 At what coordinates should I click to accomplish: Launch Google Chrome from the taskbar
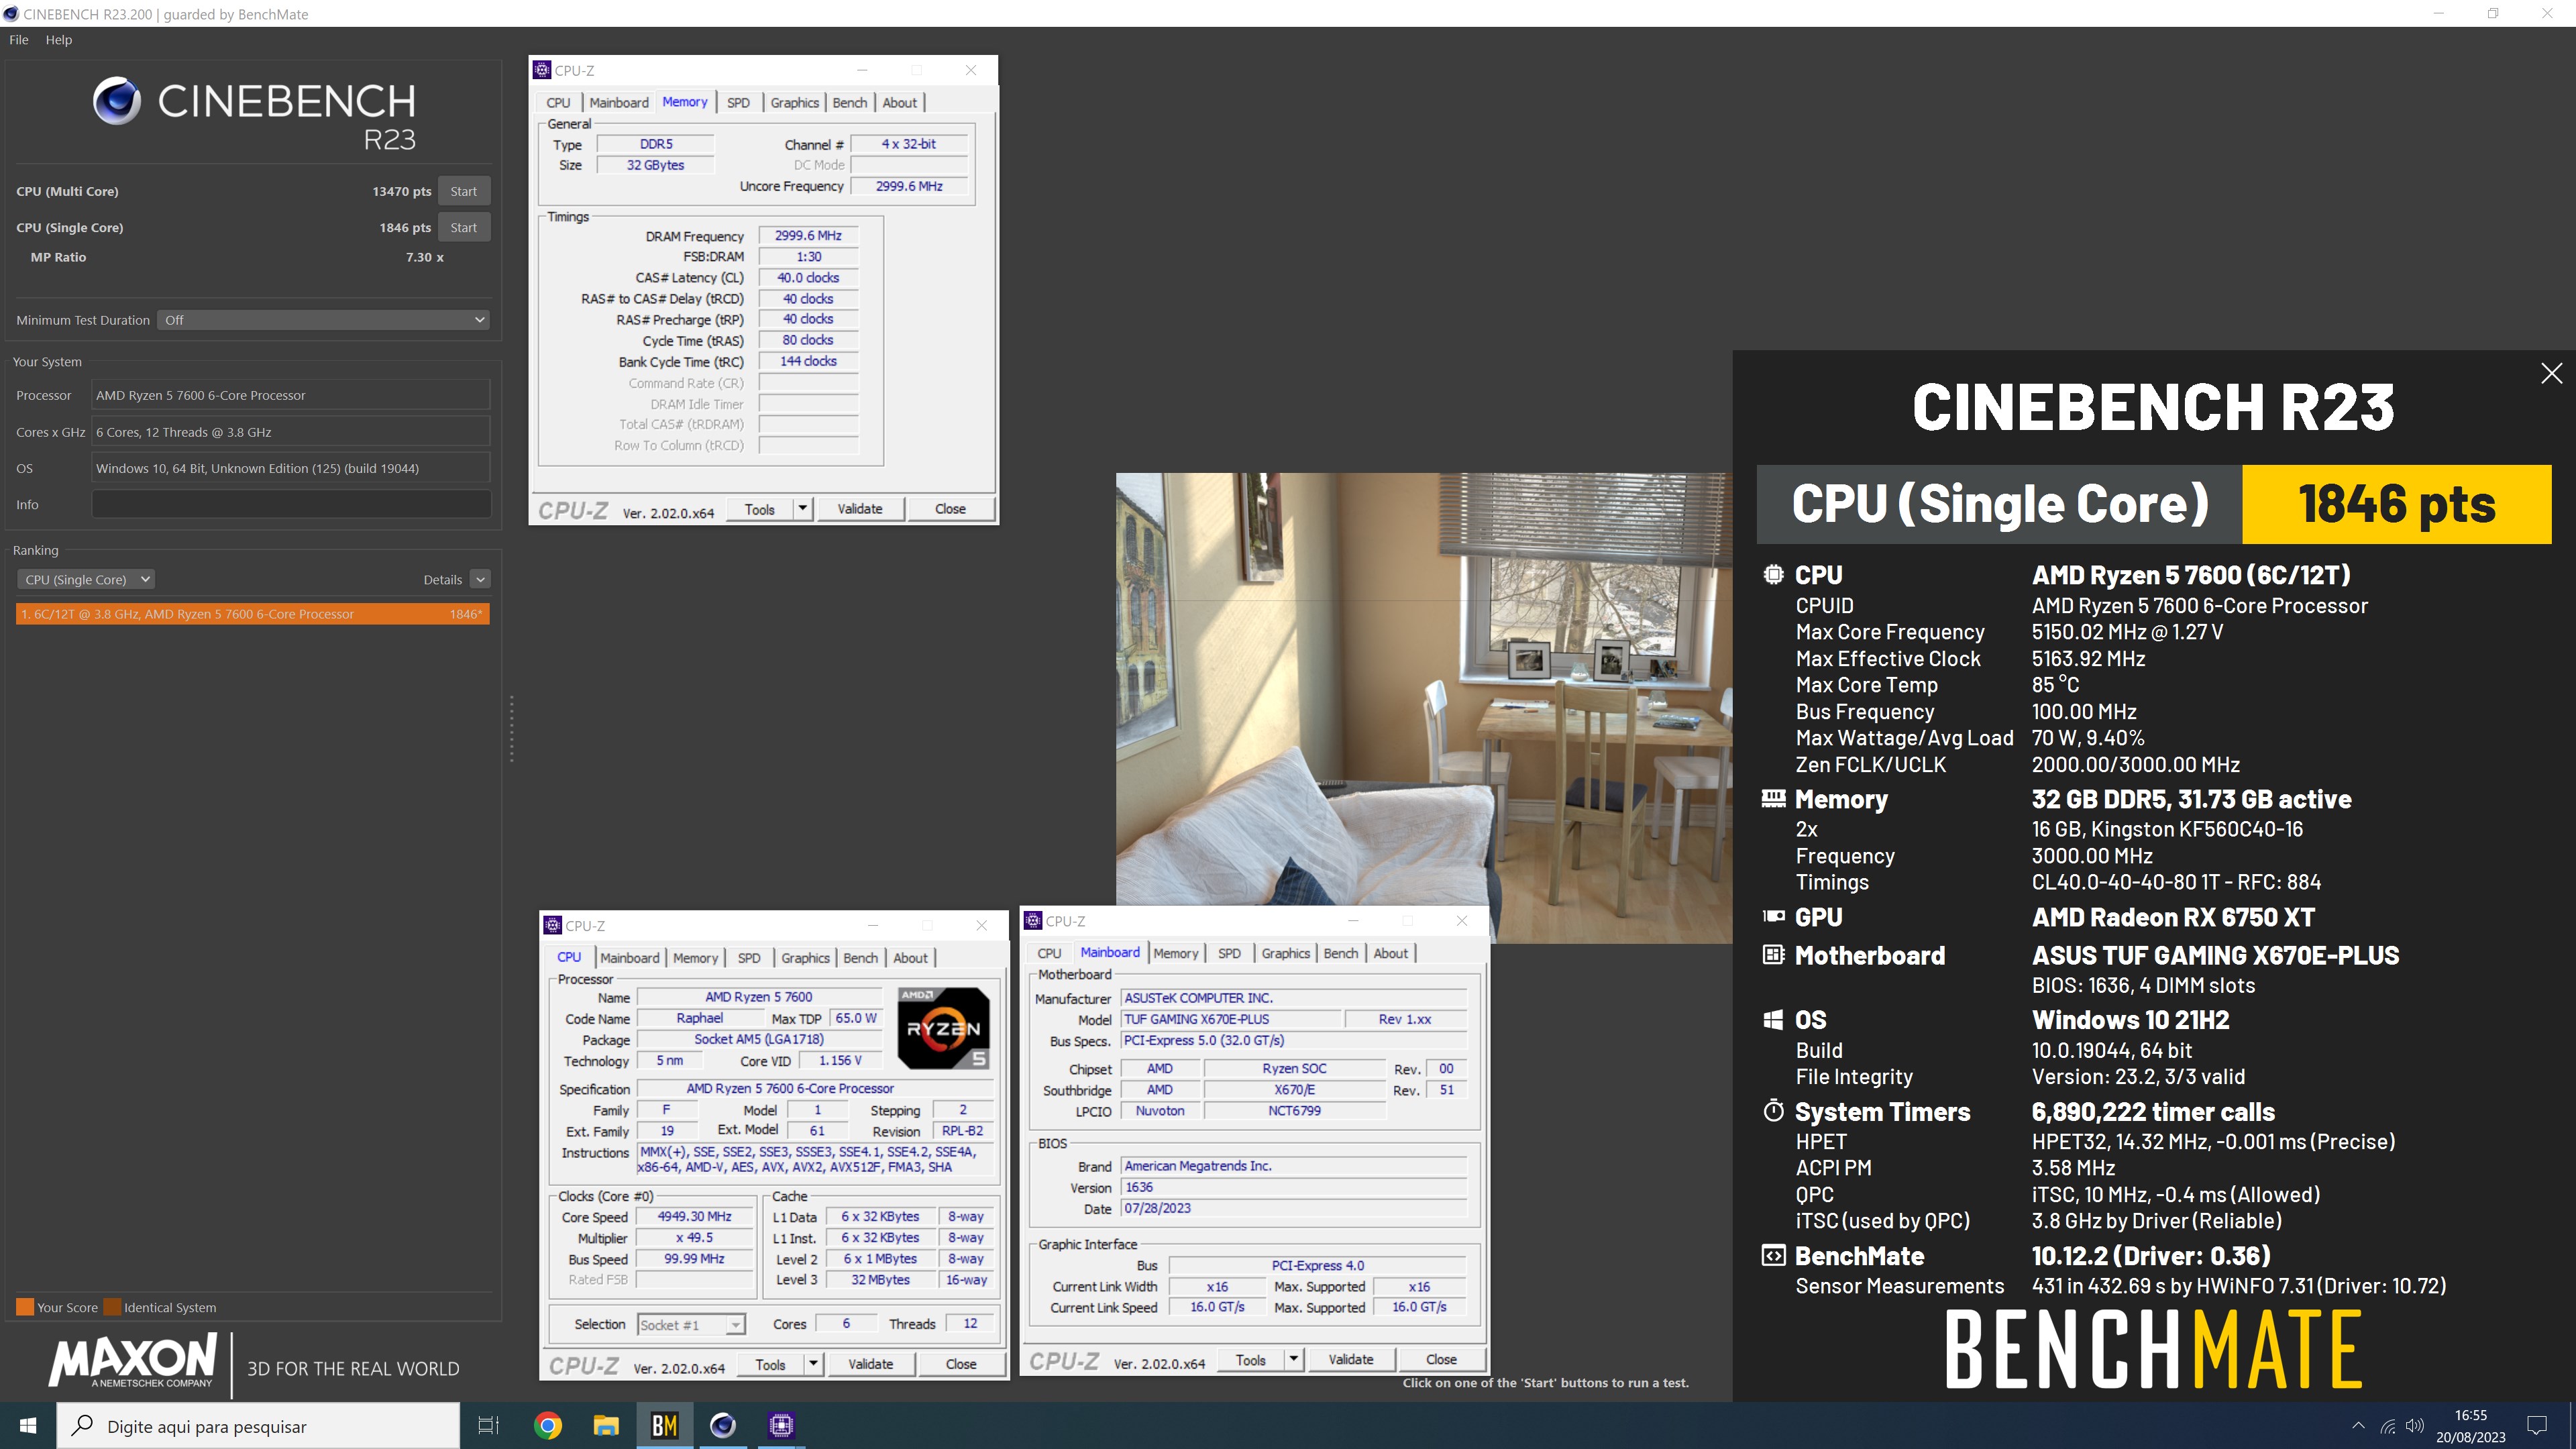547,1425
